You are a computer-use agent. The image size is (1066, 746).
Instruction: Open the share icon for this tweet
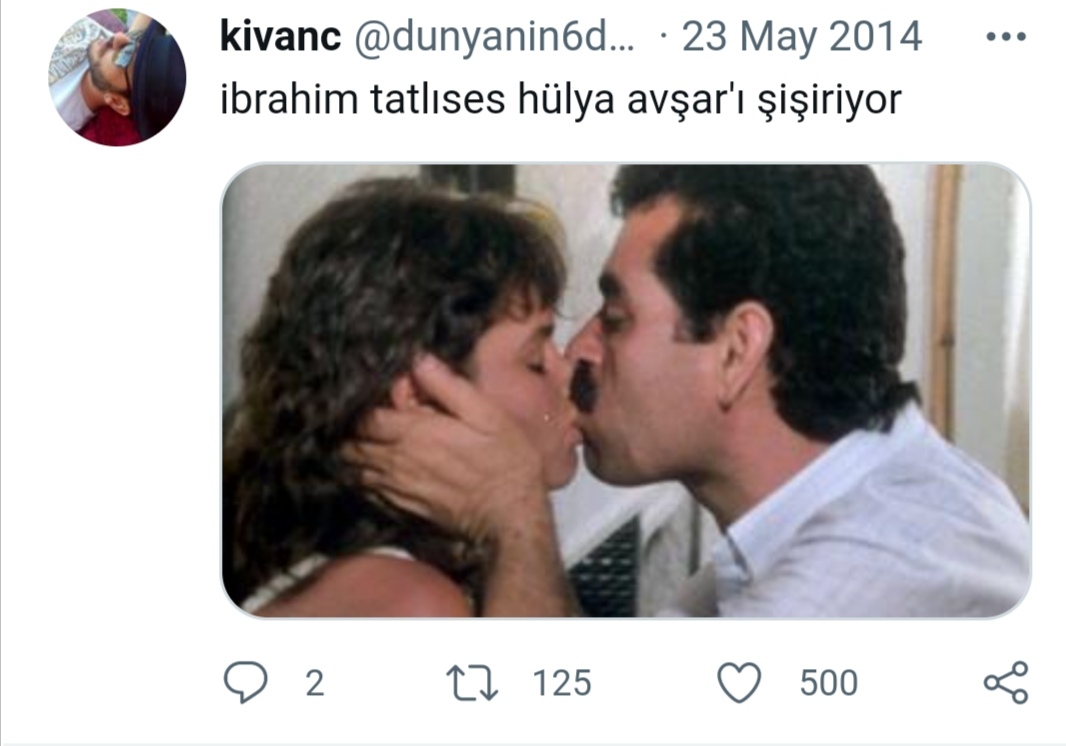tap(1006, 682)
